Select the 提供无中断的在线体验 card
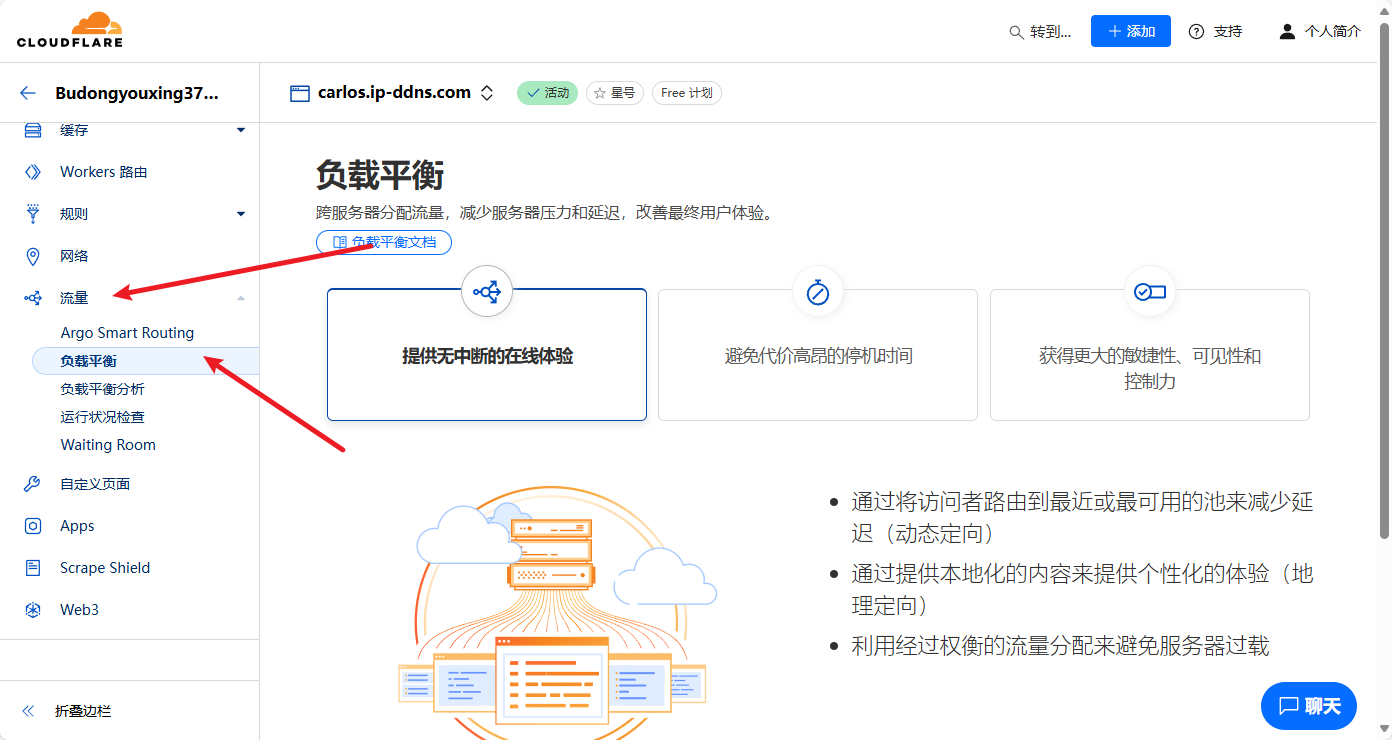This screenshot has width=1392, height=740. coord(487,355)
